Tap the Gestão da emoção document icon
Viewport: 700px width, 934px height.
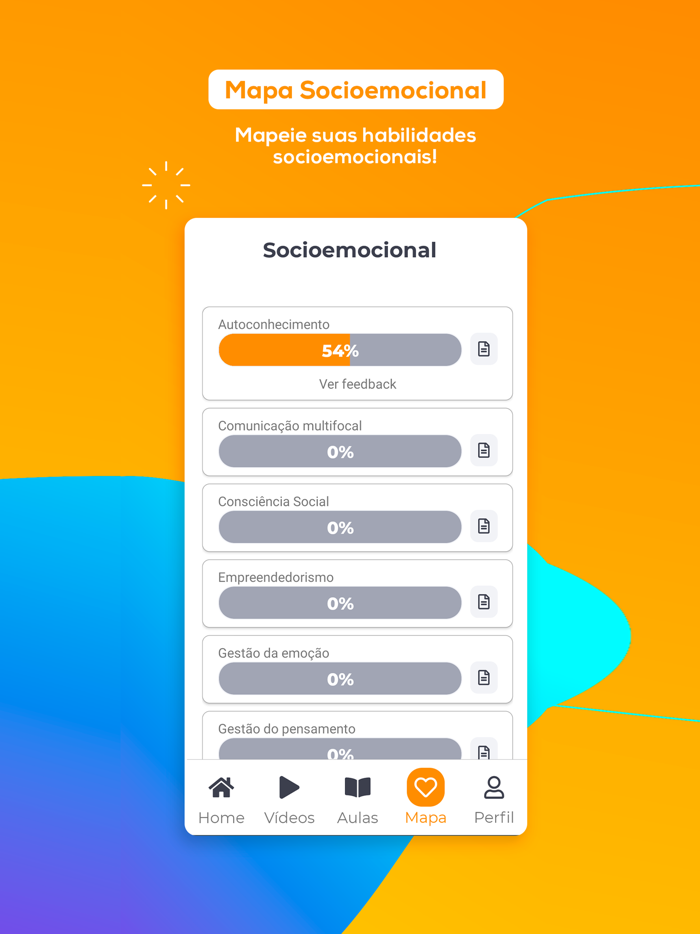click(484, 678)
